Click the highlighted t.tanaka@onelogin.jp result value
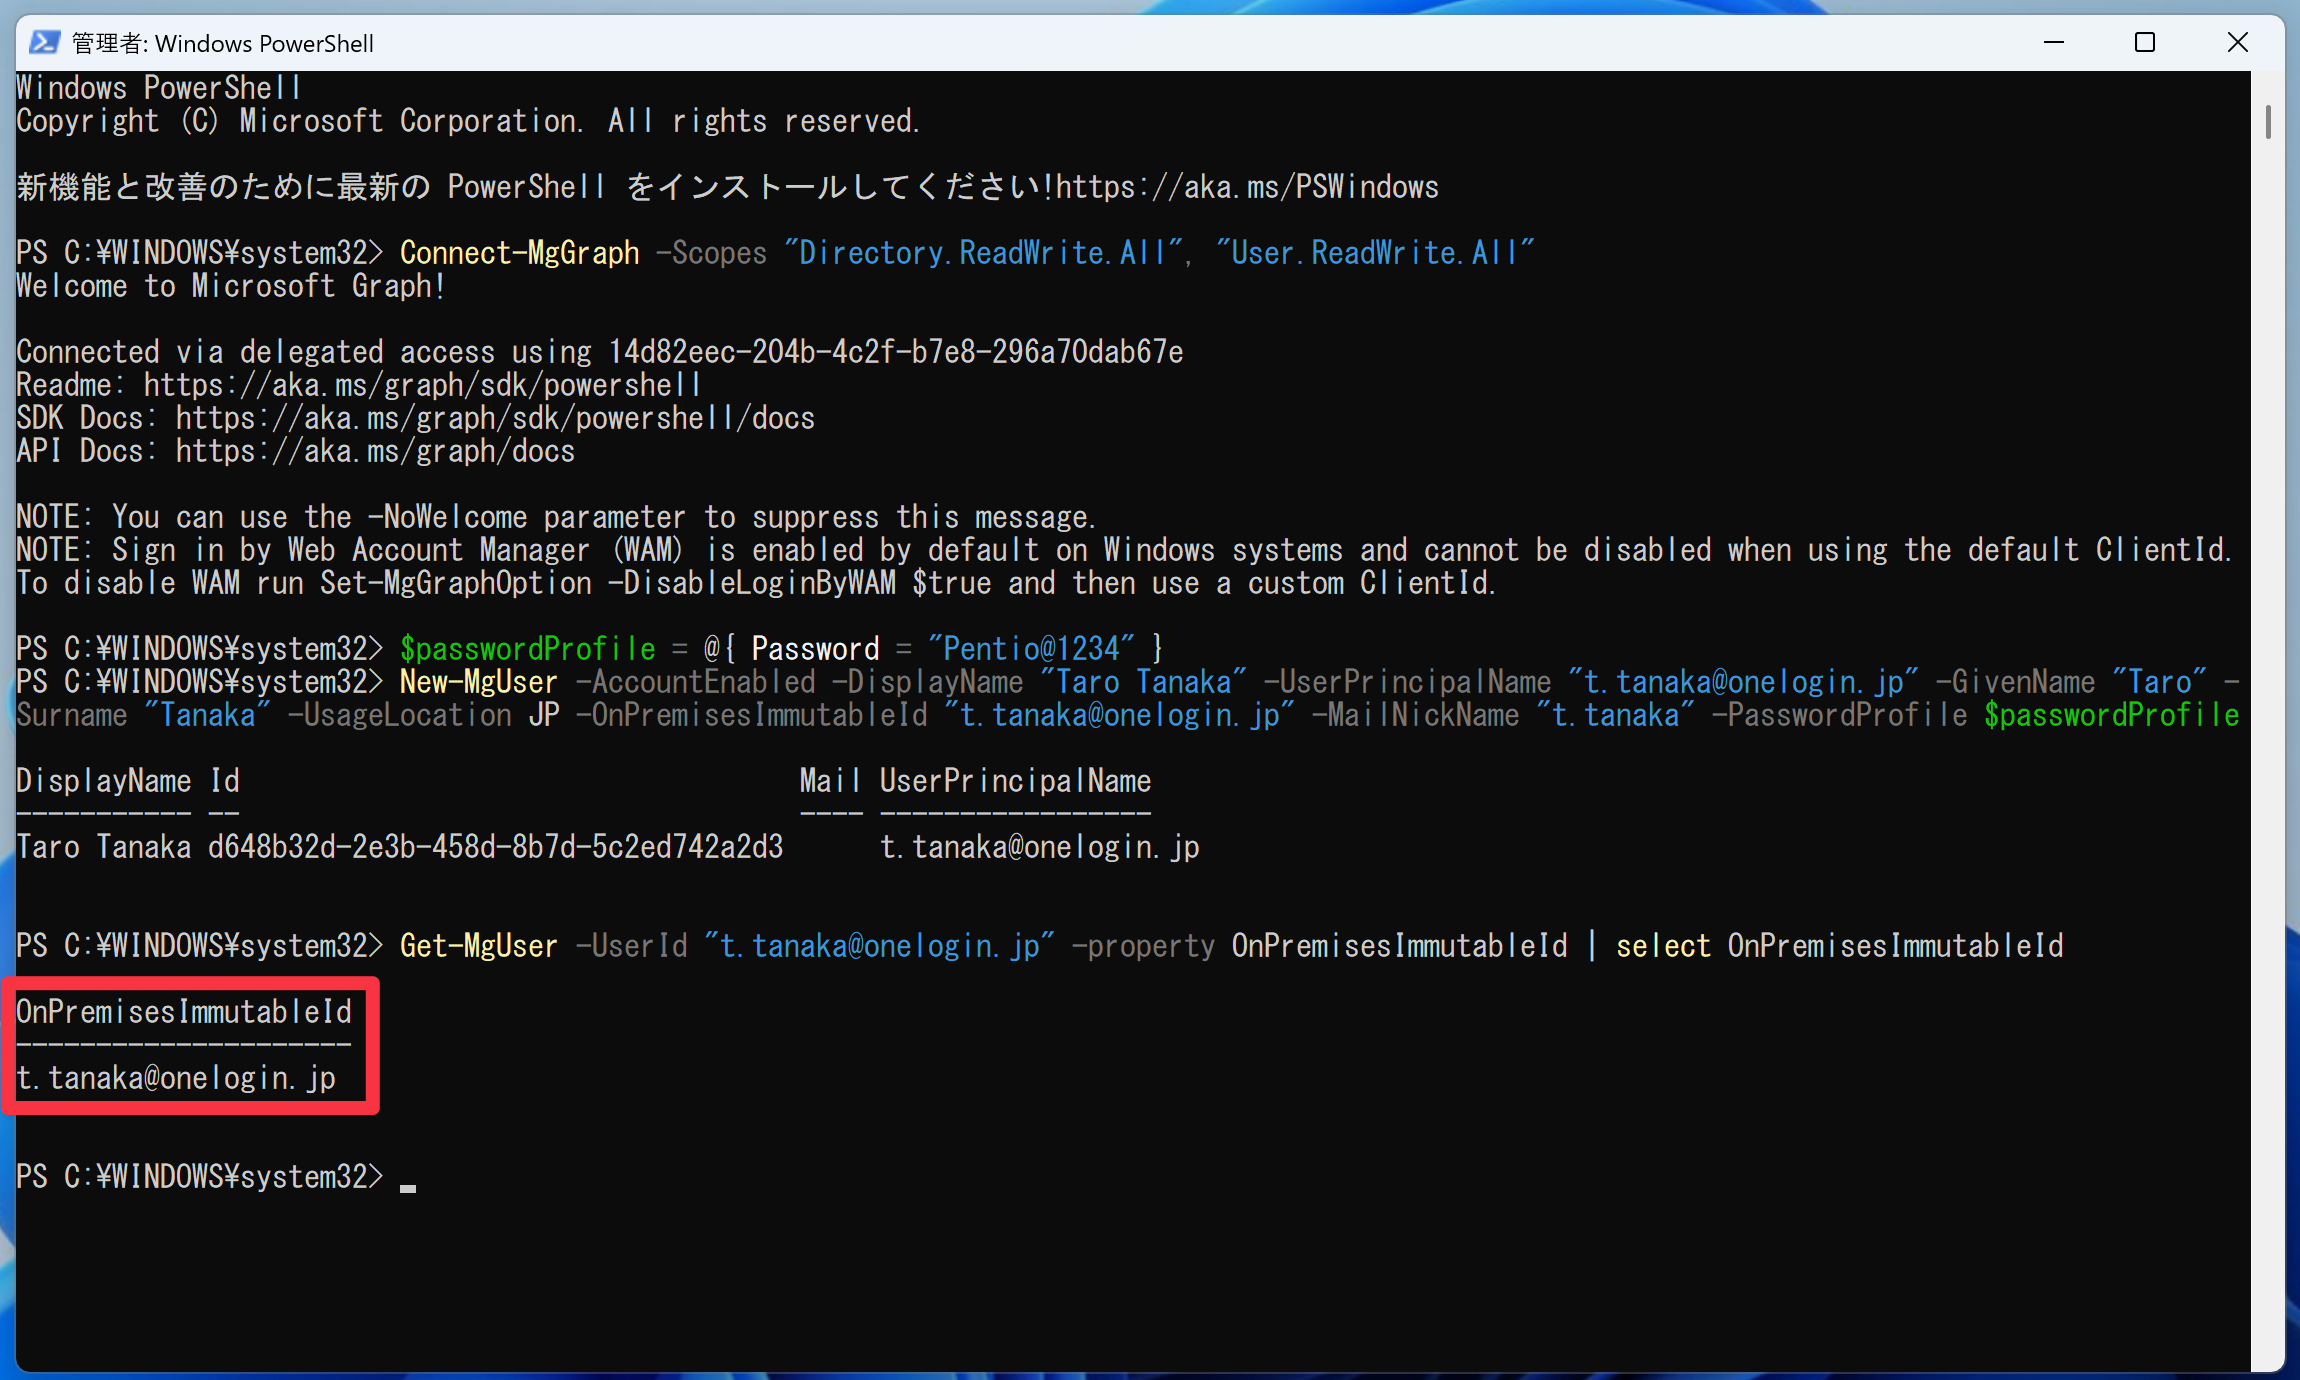Screen dimensions: 2300x1380 point(176,1078)
